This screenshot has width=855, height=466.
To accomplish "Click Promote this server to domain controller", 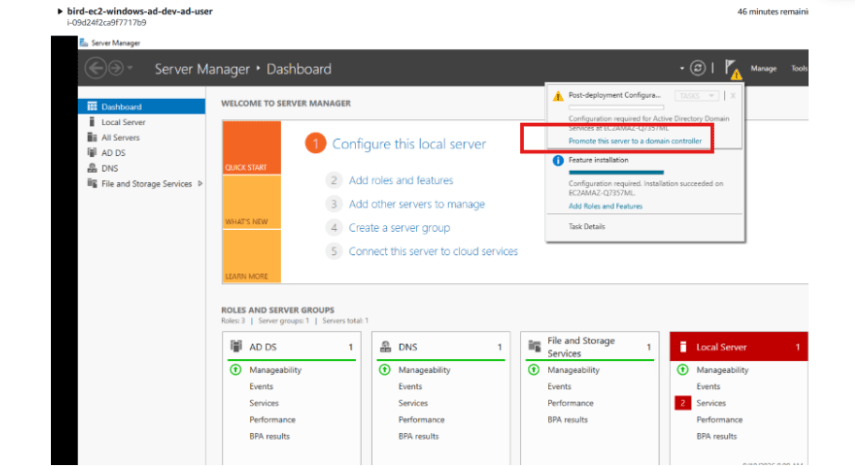I will [635, 141].
